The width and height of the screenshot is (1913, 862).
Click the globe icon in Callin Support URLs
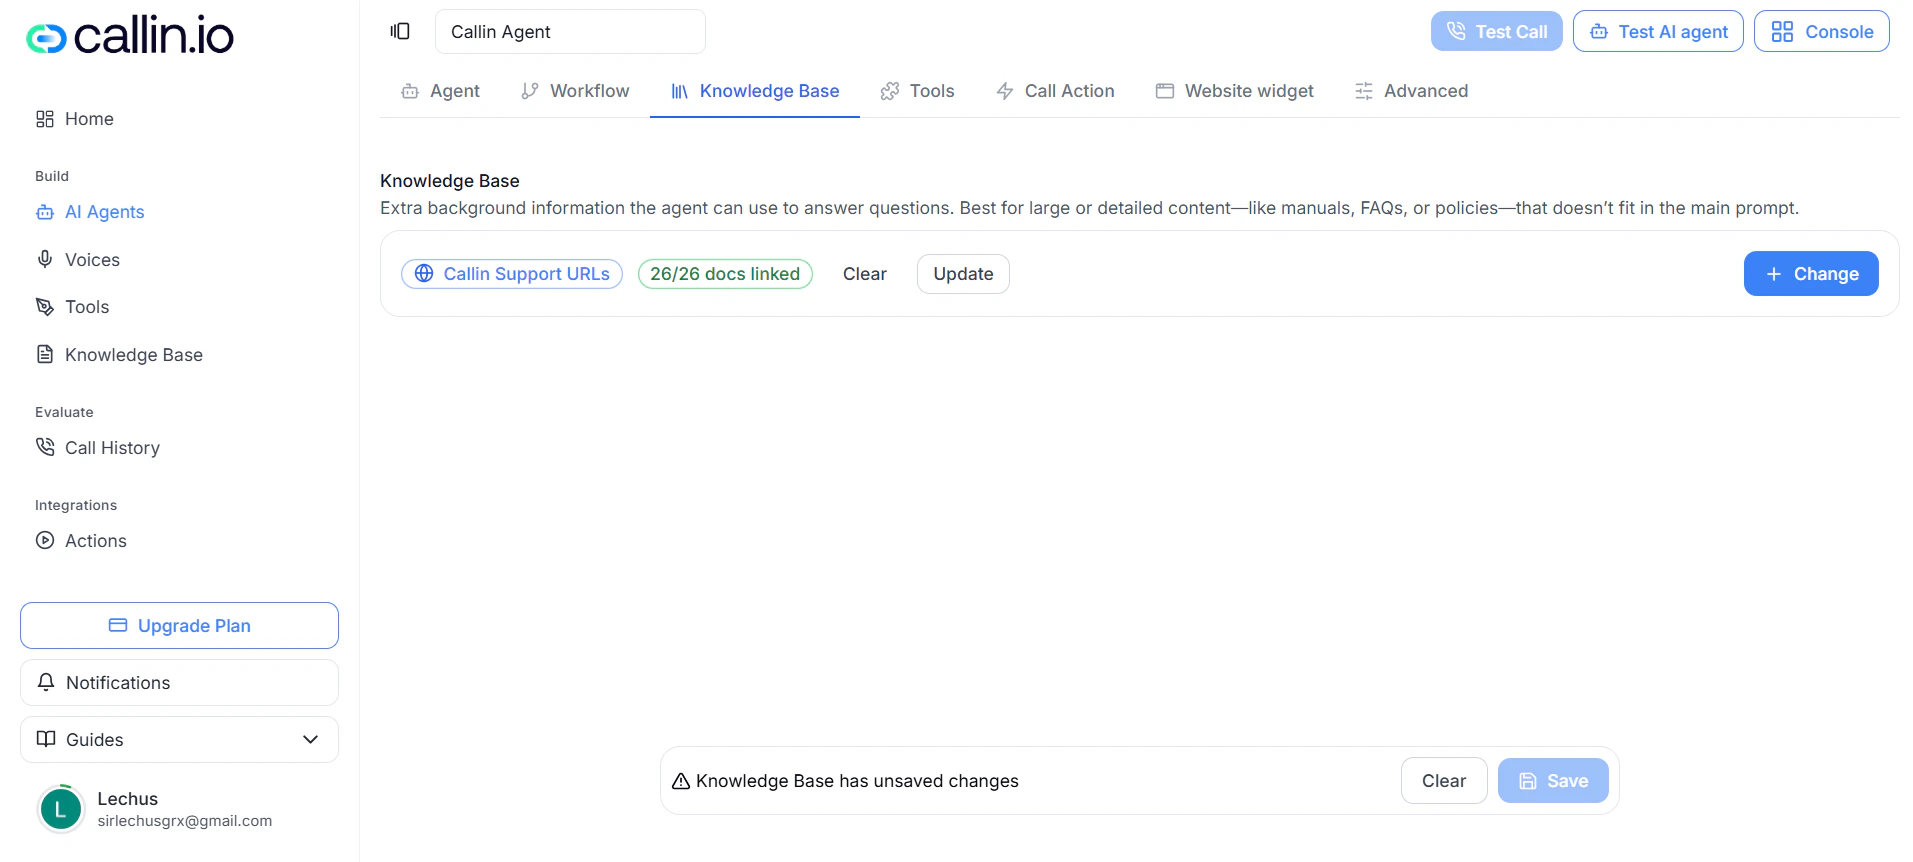424,274
